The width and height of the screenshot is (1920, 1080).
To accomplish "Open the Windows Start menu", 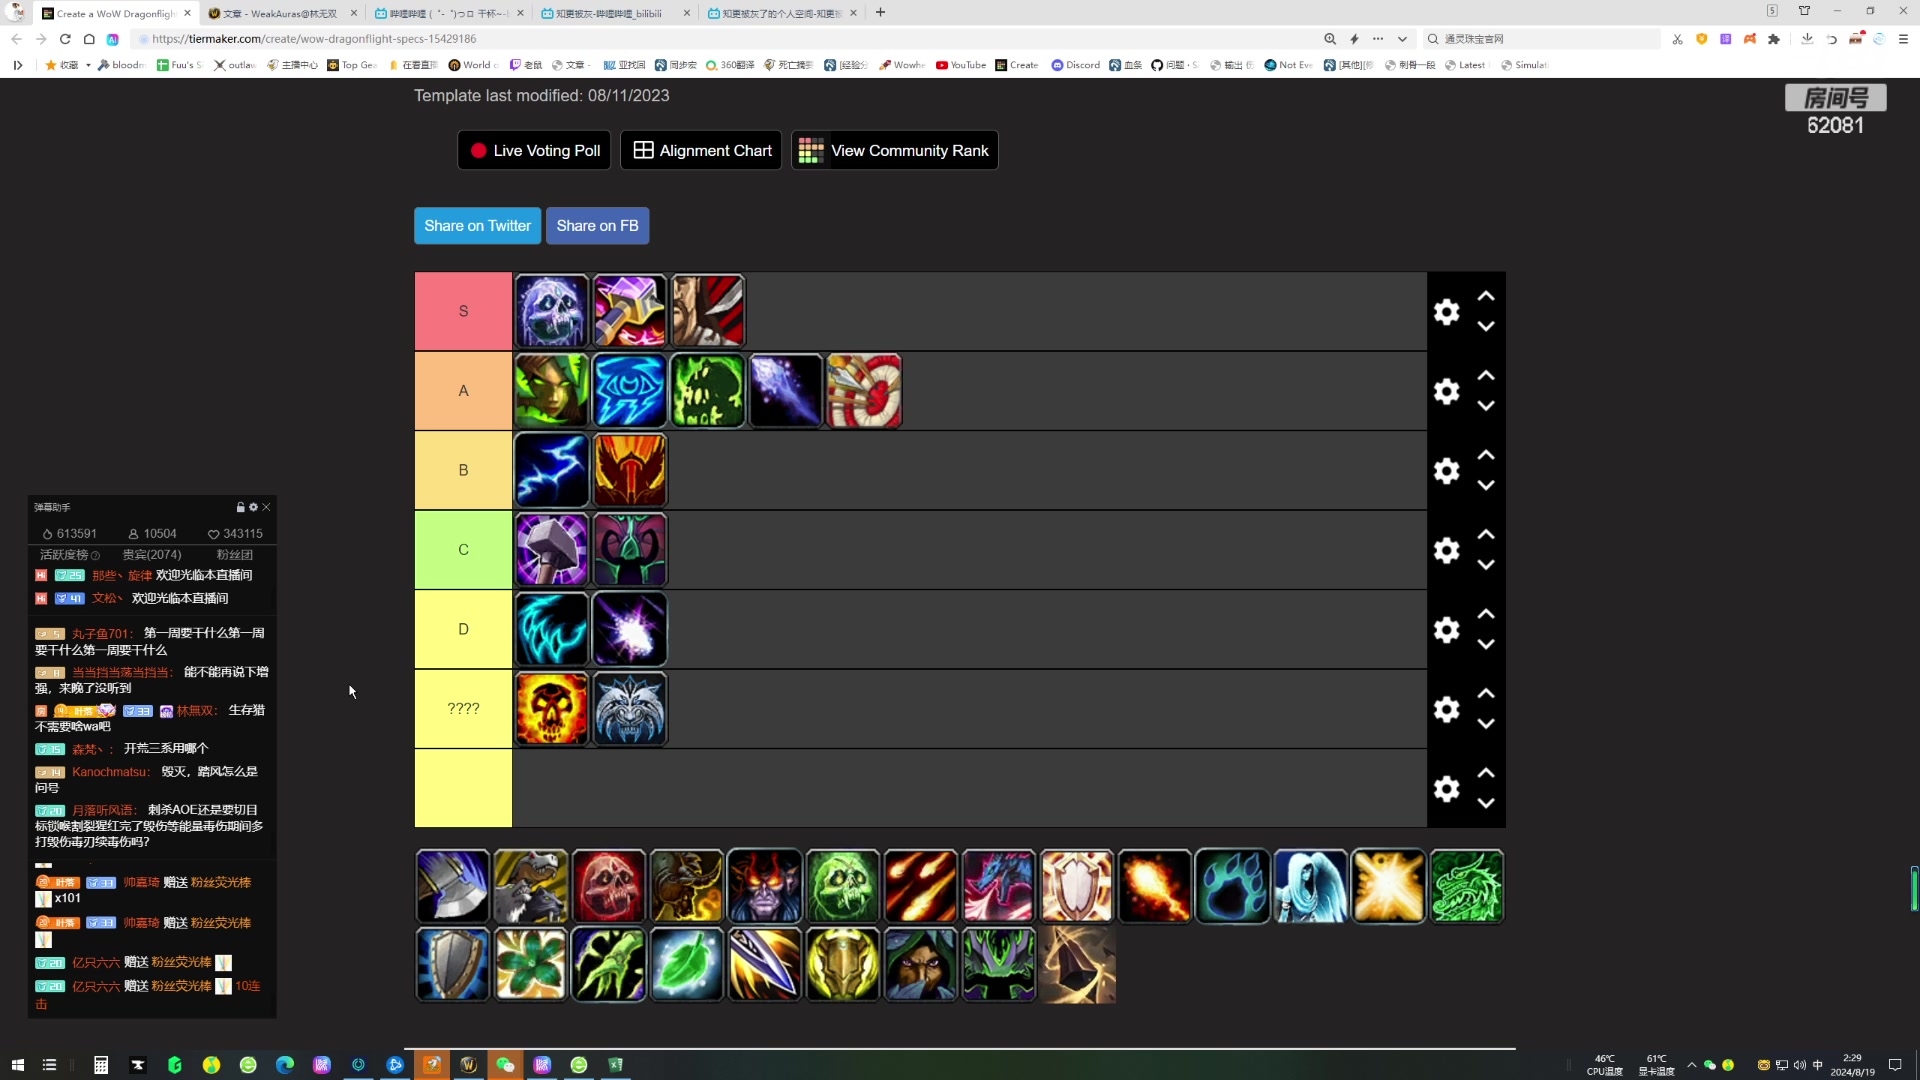I will (17, 1065).
